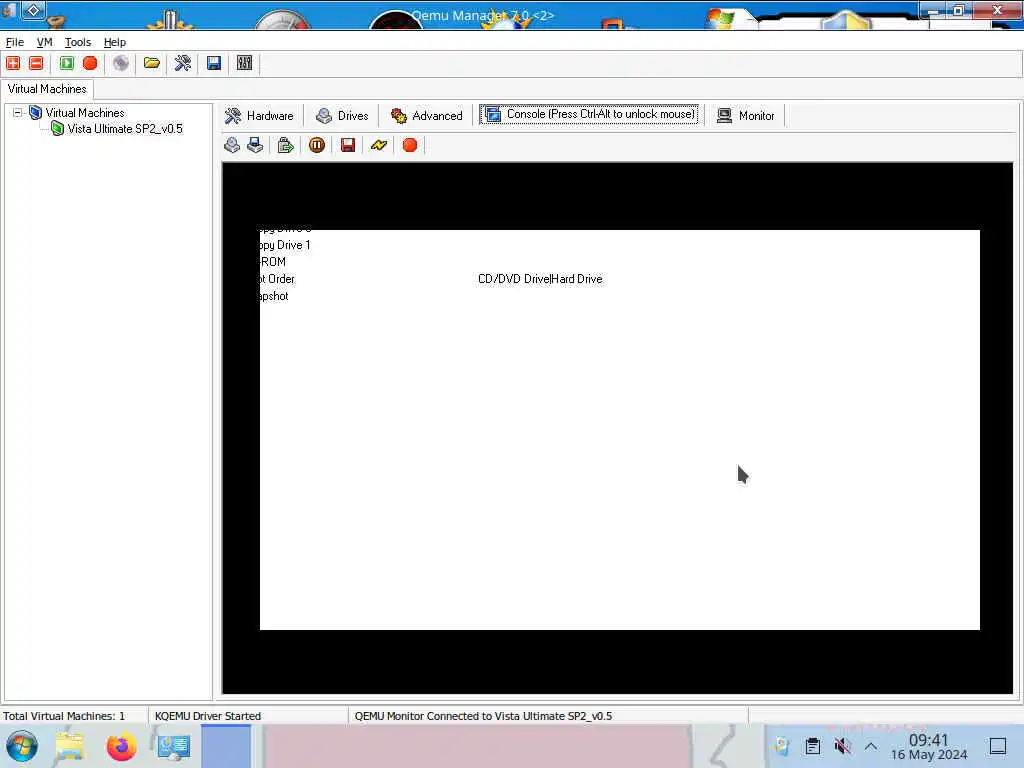Switch to the Console tab

pyautogui.click(x=589, y=114)
